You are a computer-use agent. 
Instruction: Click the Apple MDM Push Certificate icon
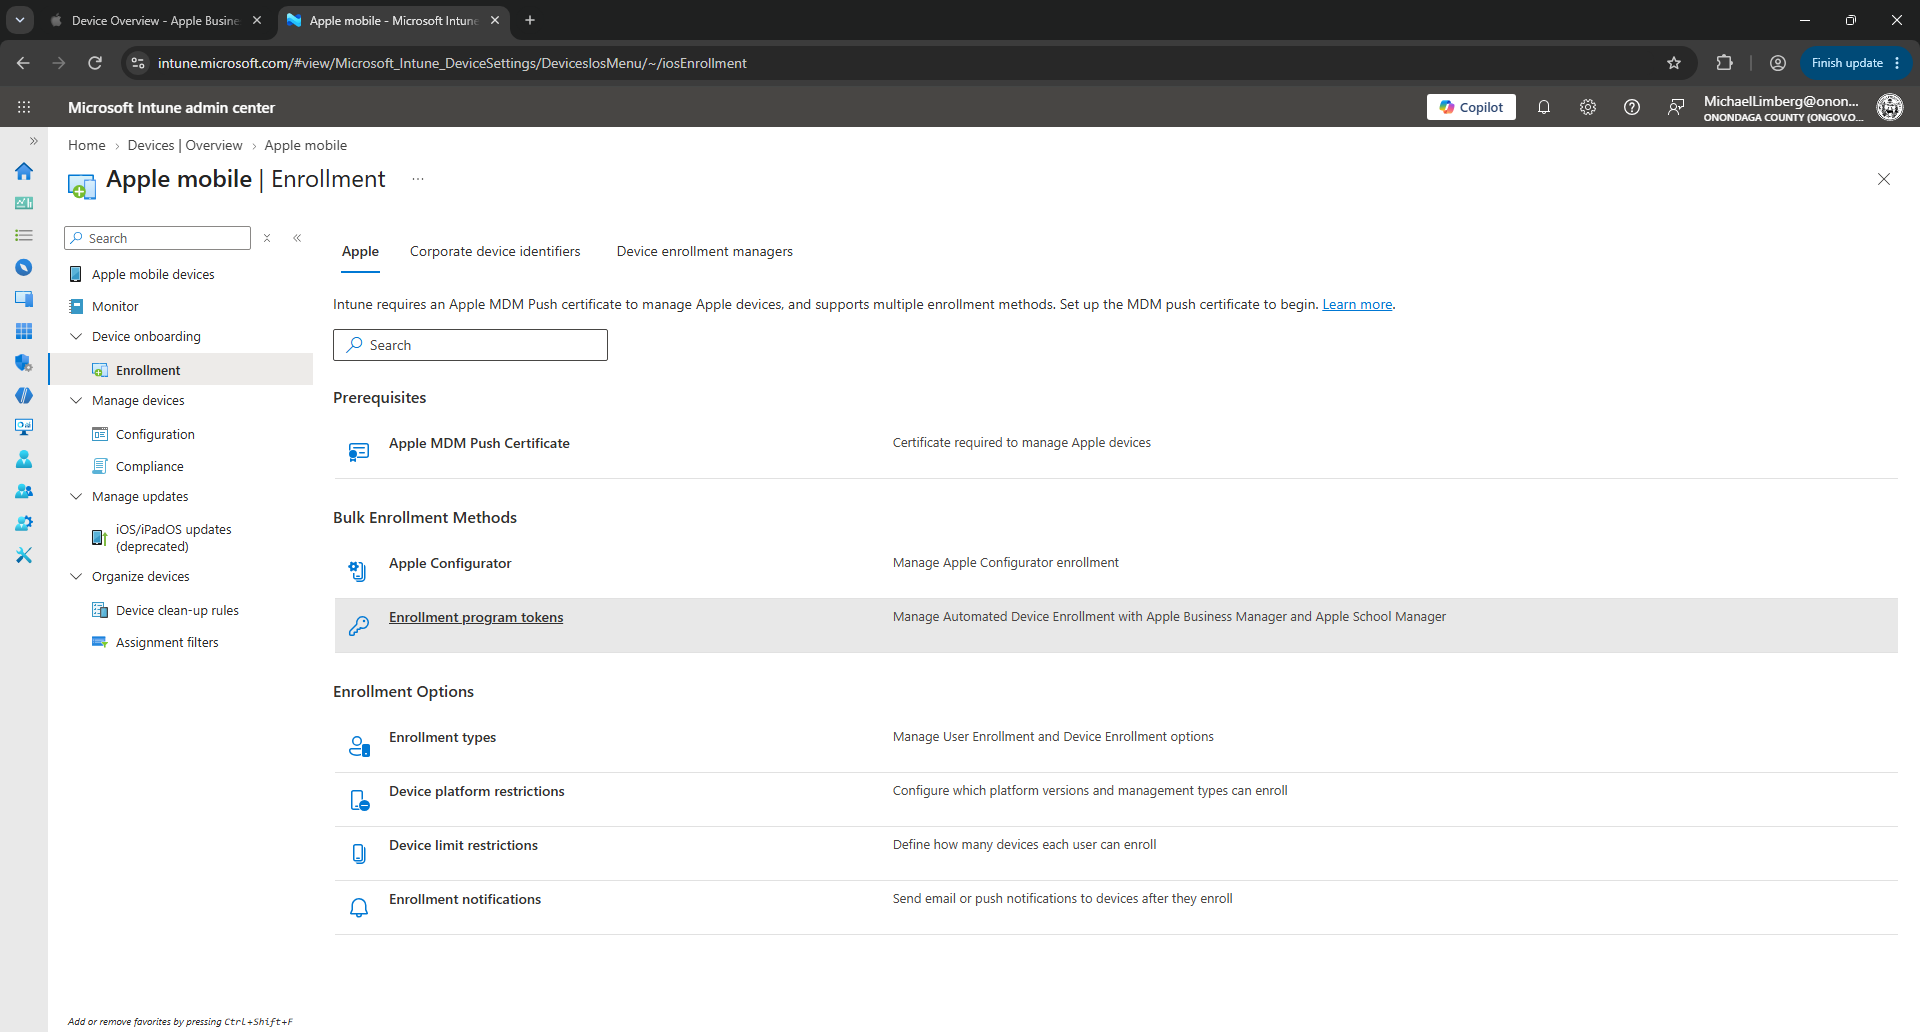click(x=359, y=452)
